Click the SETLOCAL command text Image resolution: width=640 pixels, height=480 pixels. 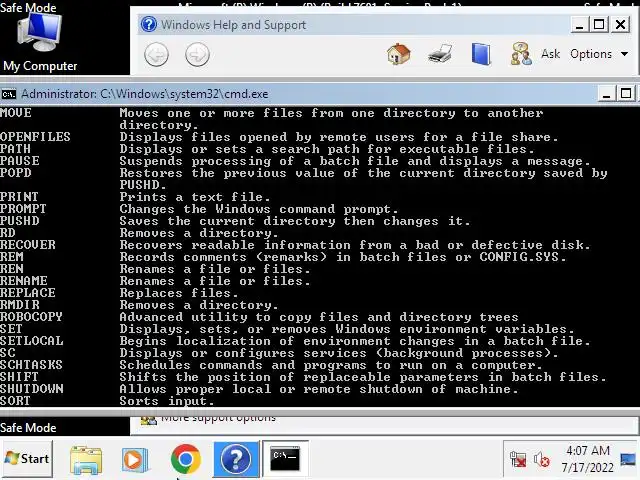31,341
